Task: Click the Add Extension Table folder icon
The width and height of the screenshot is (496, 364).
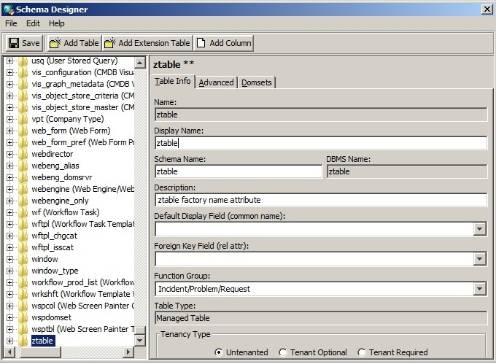Action: (110, 43)
